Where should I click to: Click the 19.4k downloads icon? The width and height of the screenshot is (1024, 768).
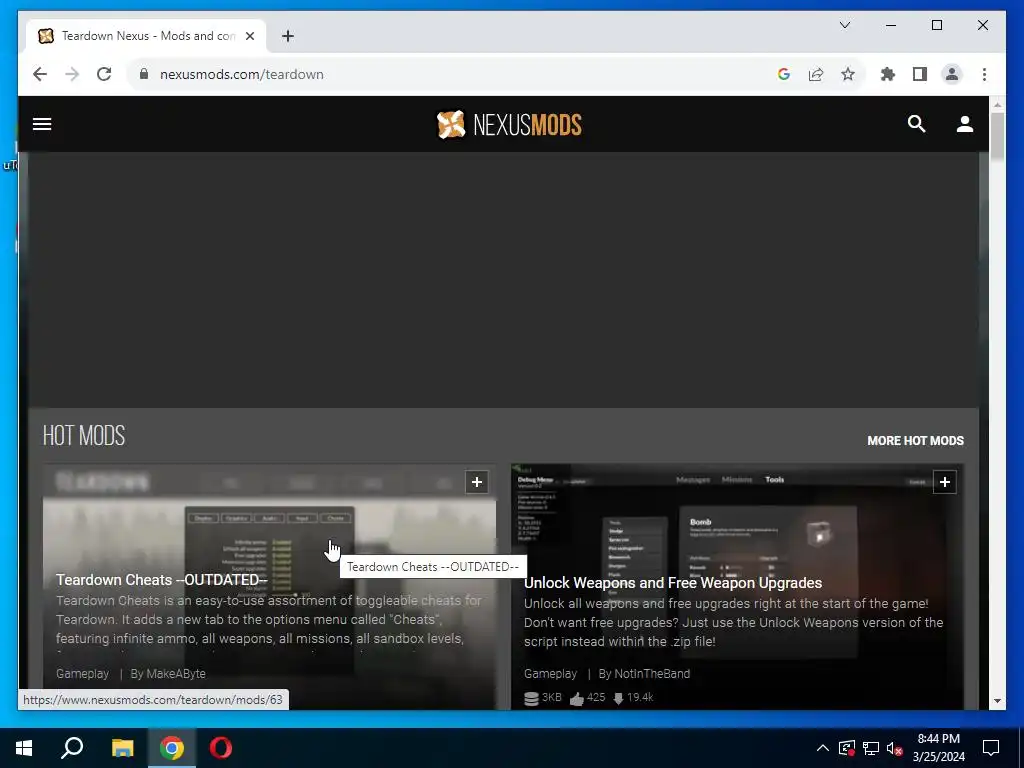618,699
